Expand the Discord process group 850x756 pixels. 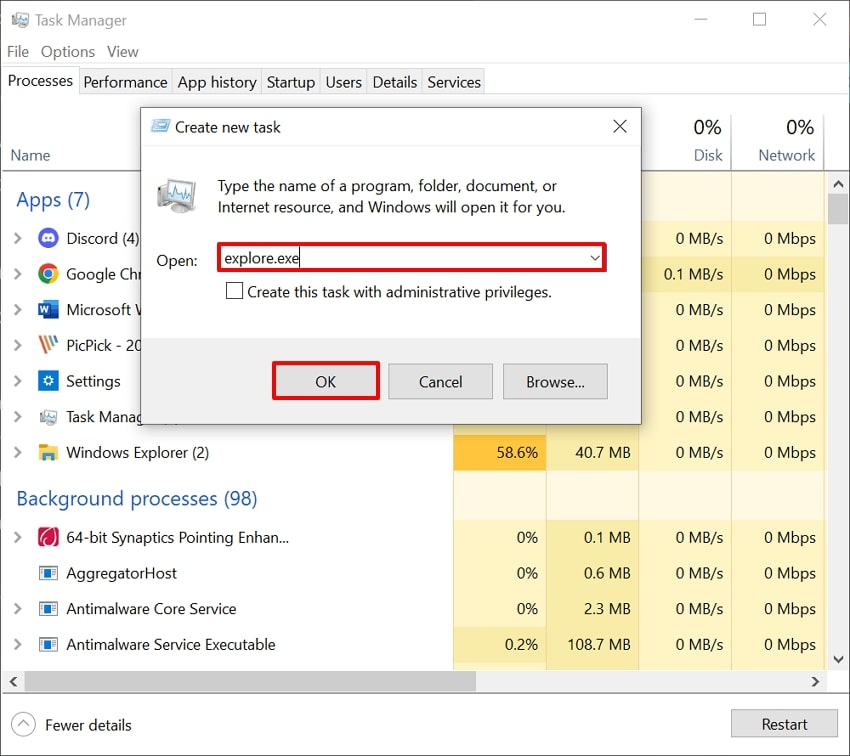[x=20, y=238]
